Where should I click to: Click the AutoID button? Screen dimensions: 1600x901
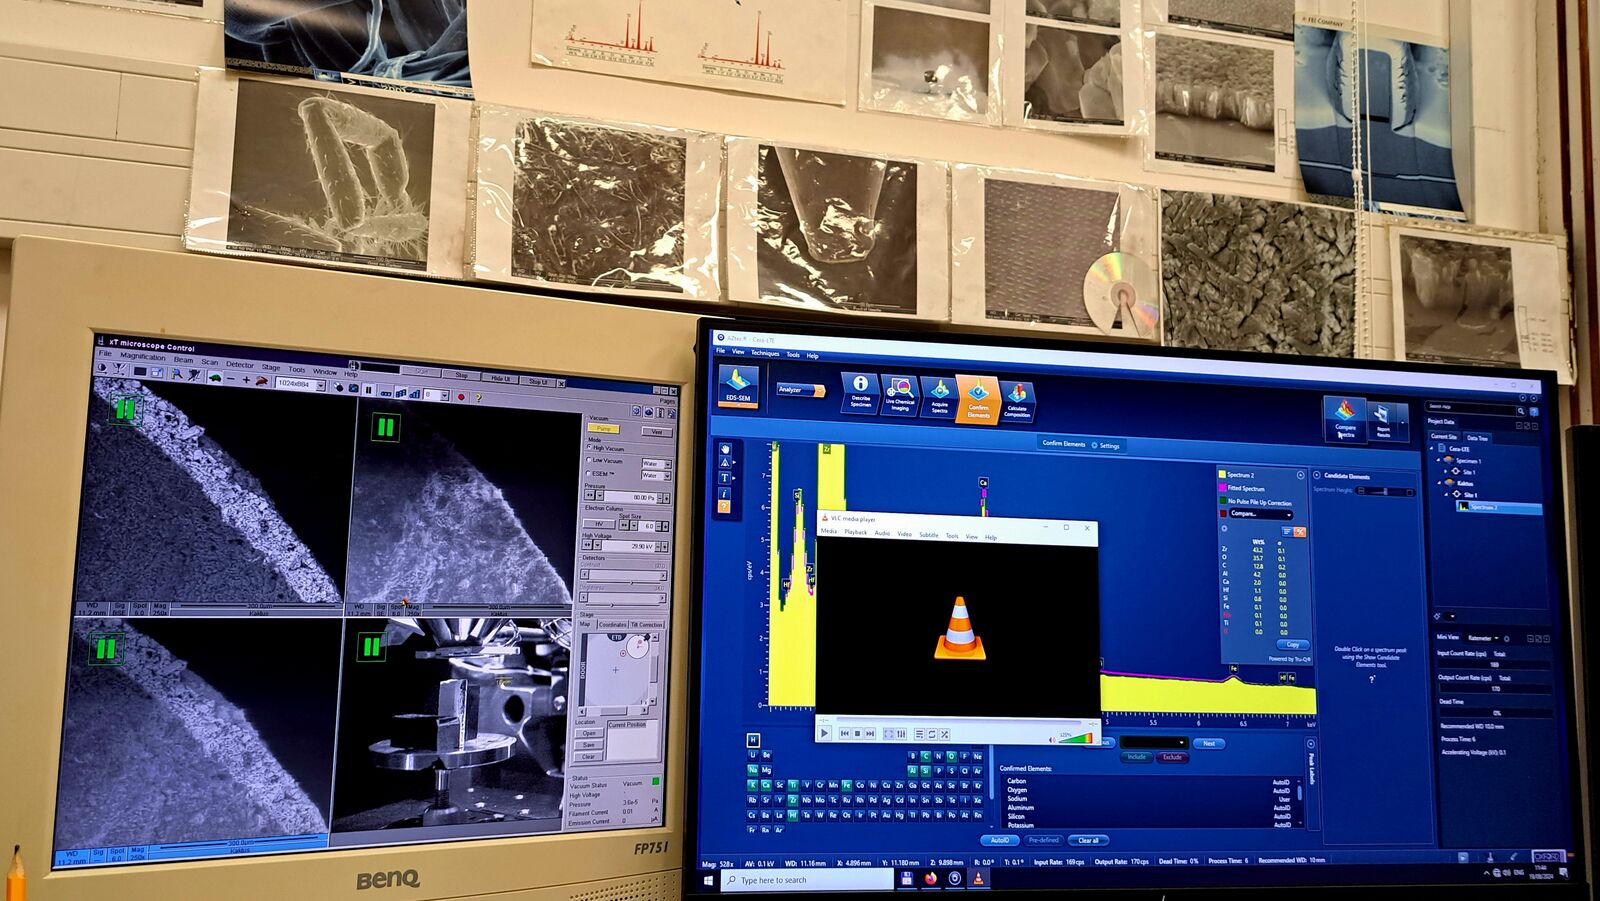(x=999, y=840)
